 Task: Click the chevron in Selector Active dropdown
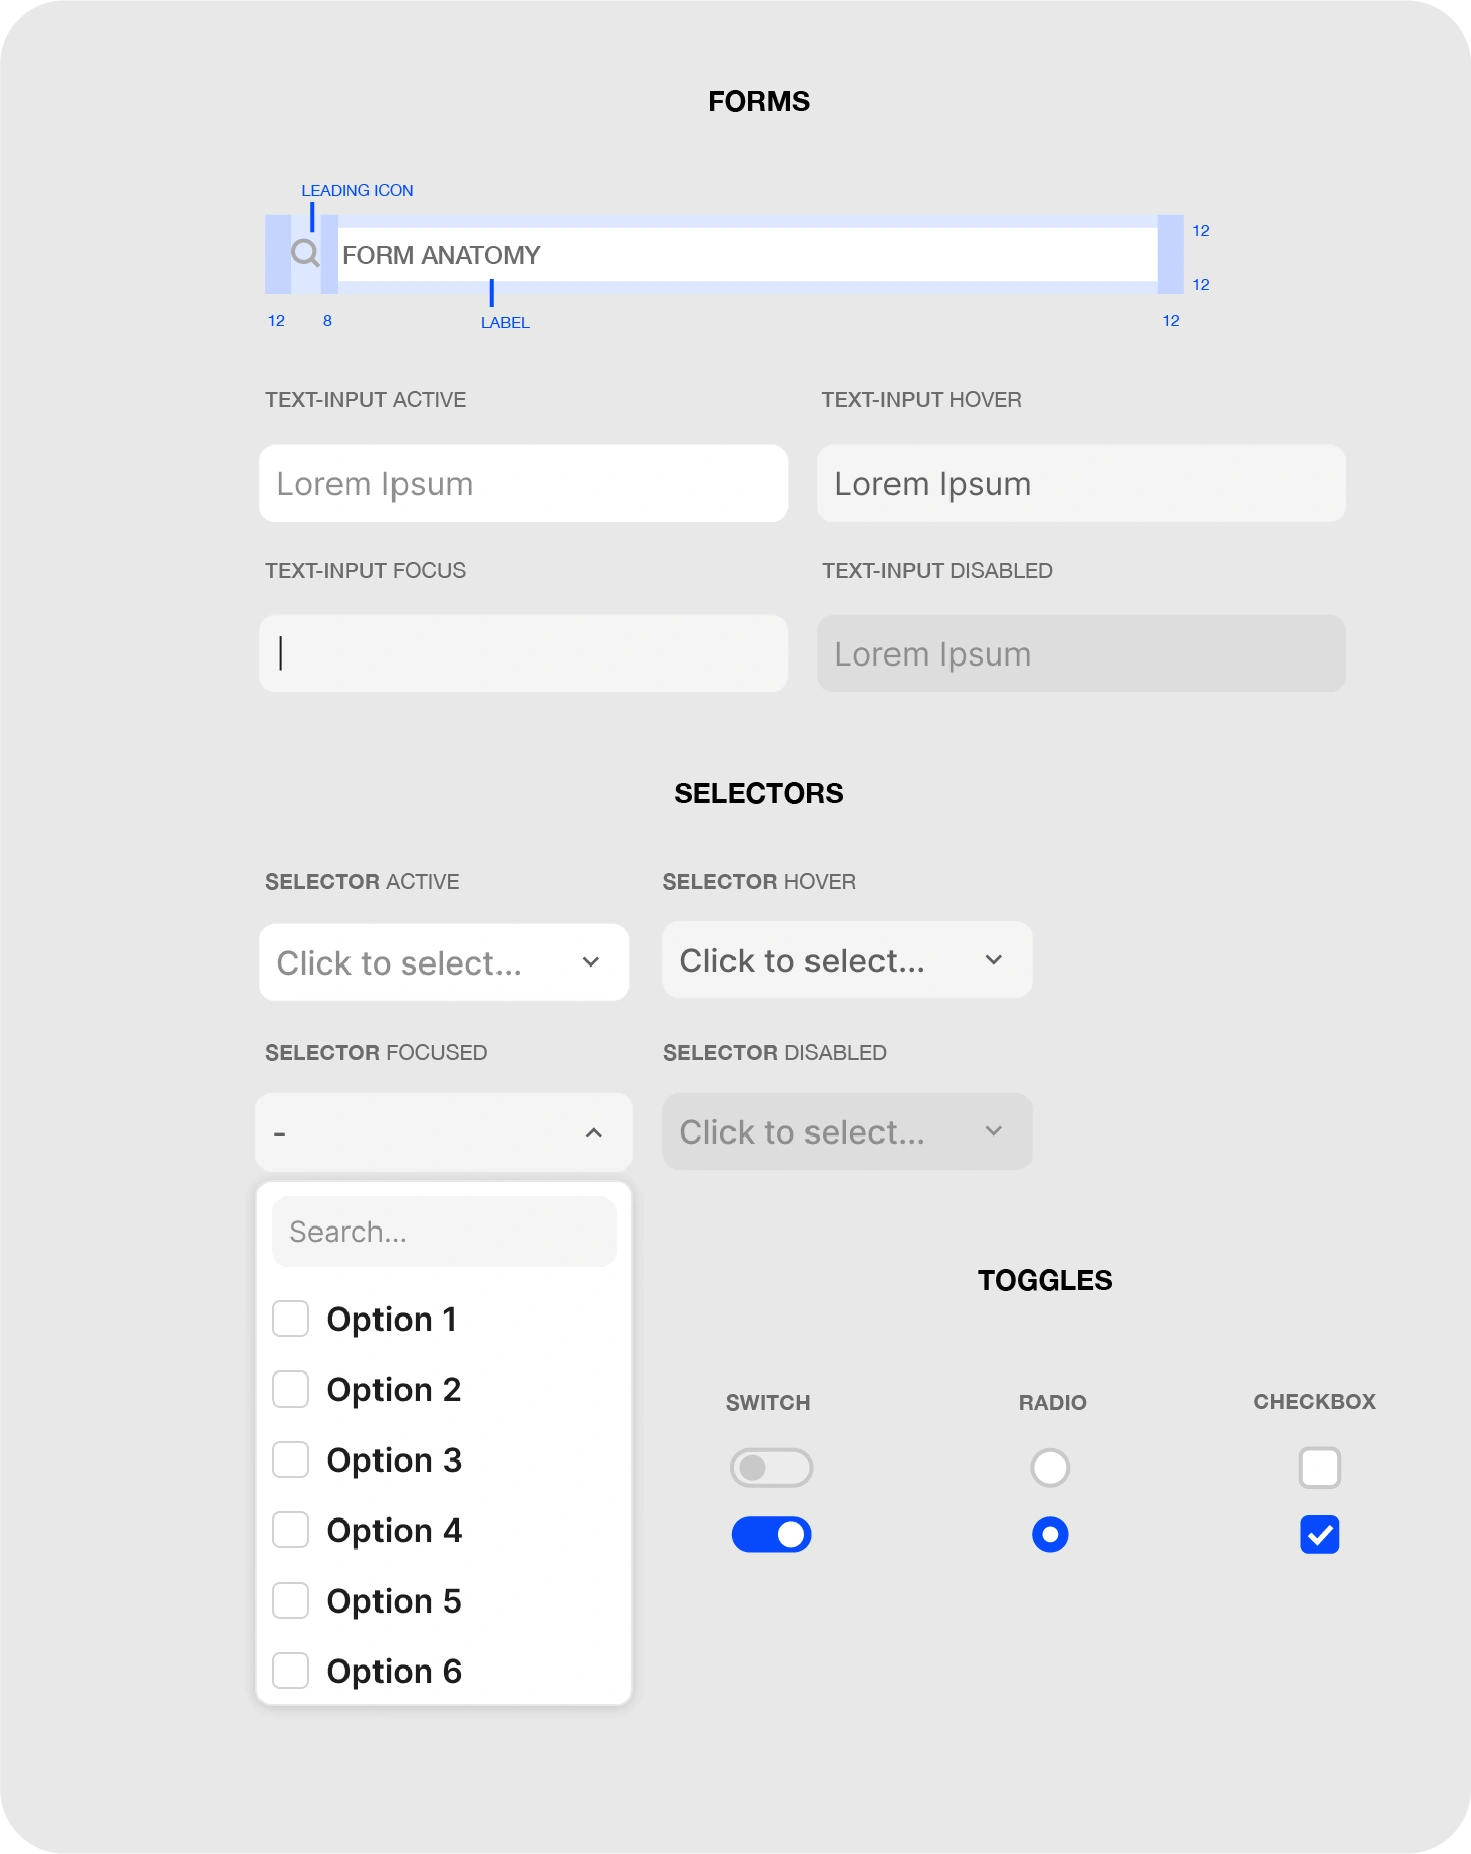[x=591, y=962]
